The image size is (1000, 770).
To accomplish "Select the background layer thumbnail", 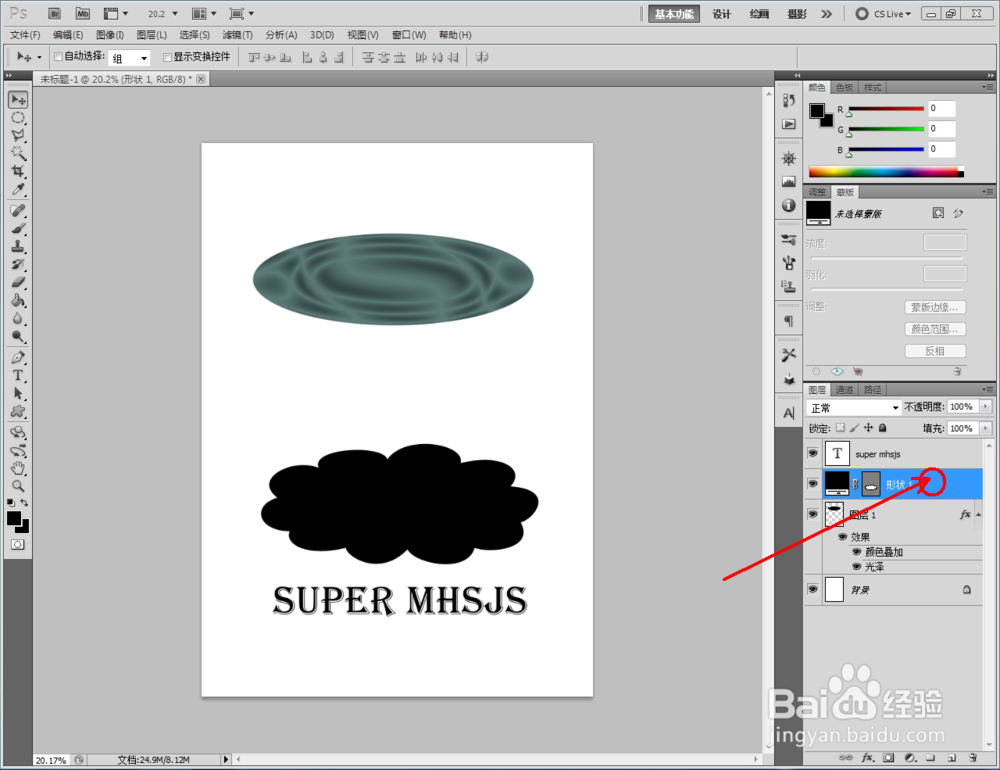I will [834, 589].
